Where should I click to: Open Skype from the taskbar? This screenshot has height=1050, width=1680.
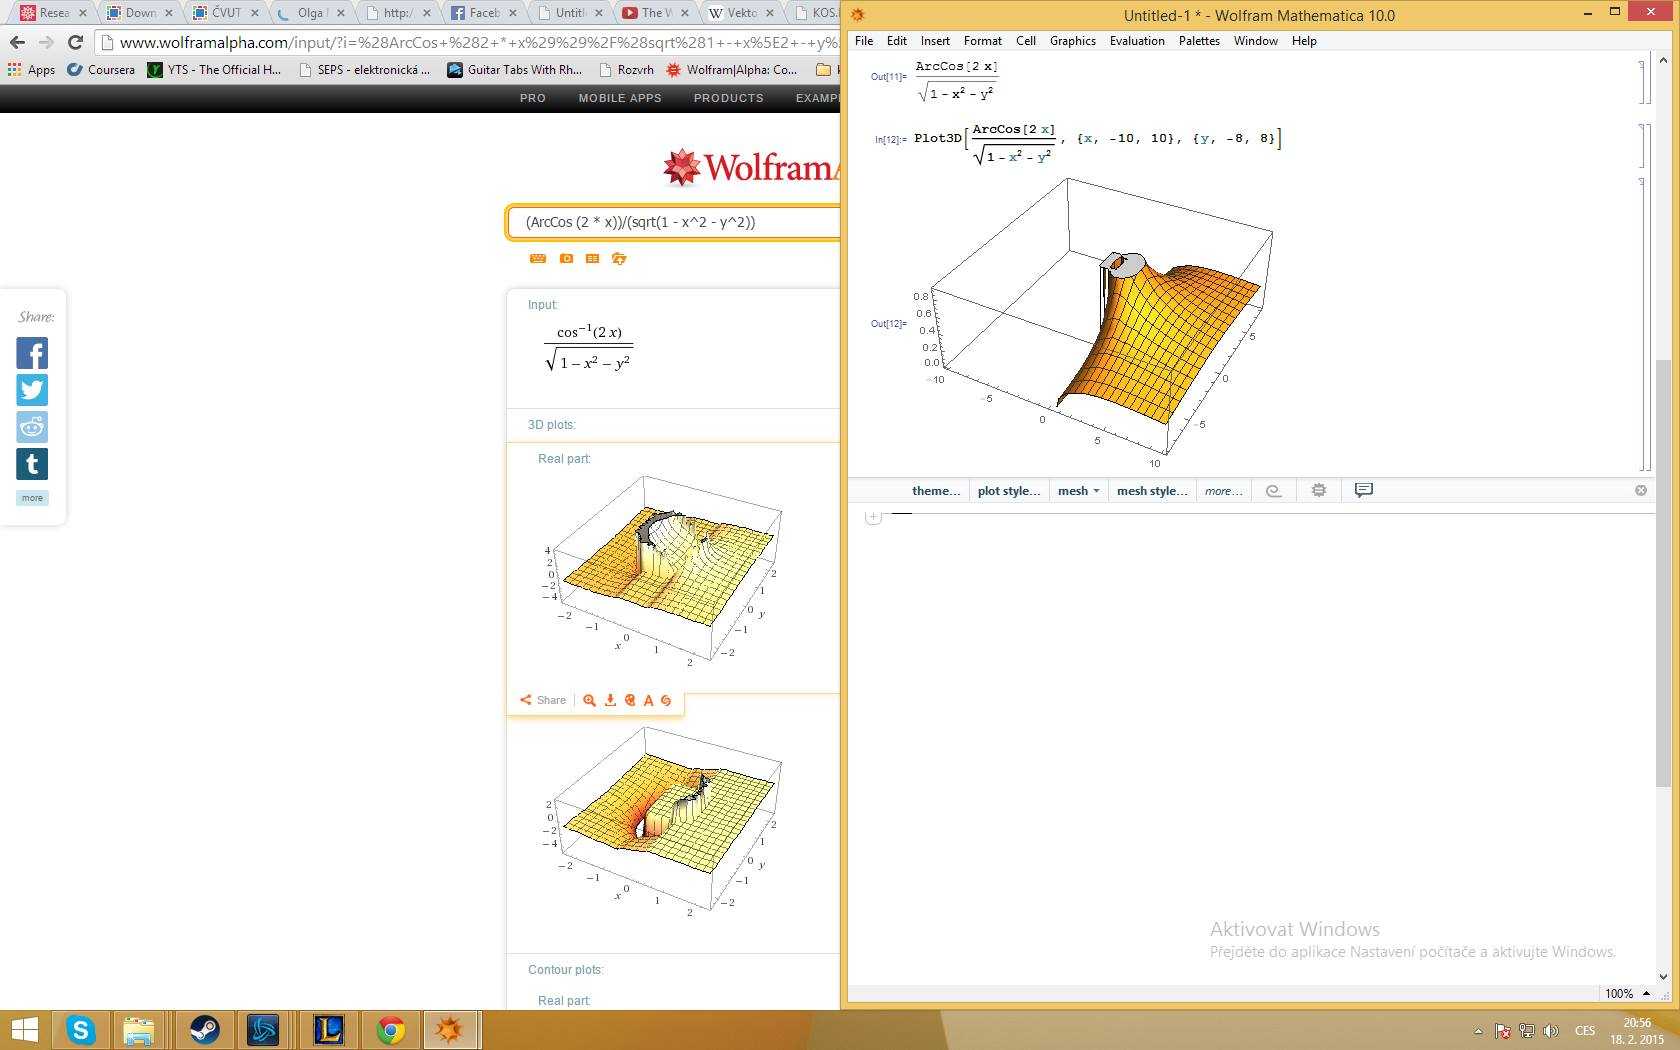[80, 1029]
